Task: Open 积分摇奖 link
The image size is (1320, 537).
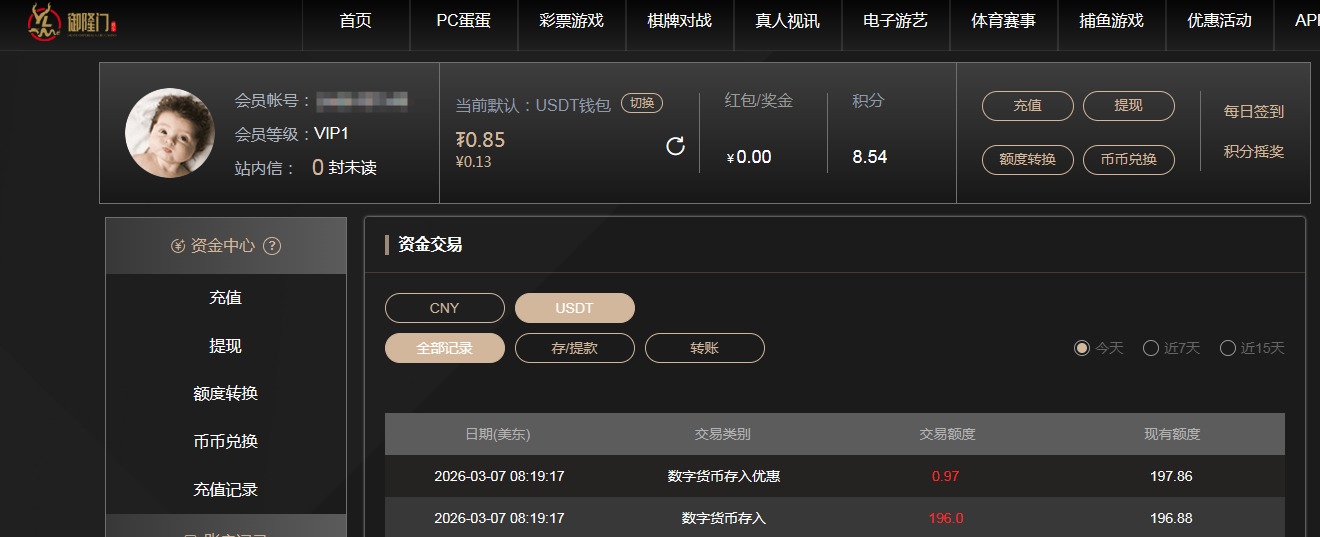Action: pyautogui.click(x=1254, y=152)
